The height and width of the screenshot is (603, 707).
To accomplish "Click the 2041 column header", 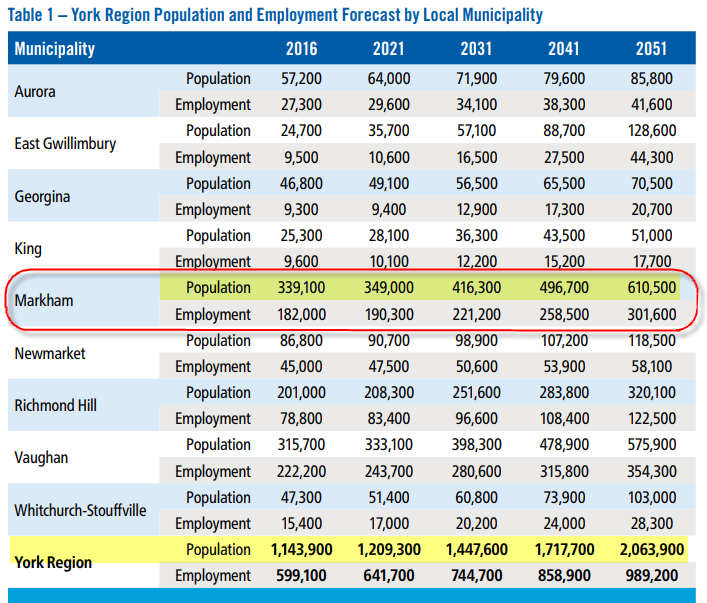I will [564, 49].
